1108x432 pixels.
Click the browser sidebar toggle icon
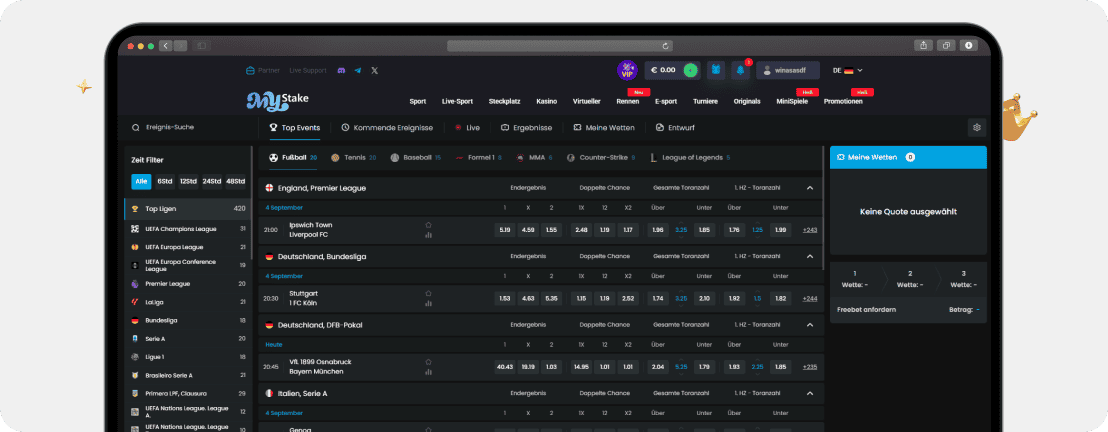(201, 46)
